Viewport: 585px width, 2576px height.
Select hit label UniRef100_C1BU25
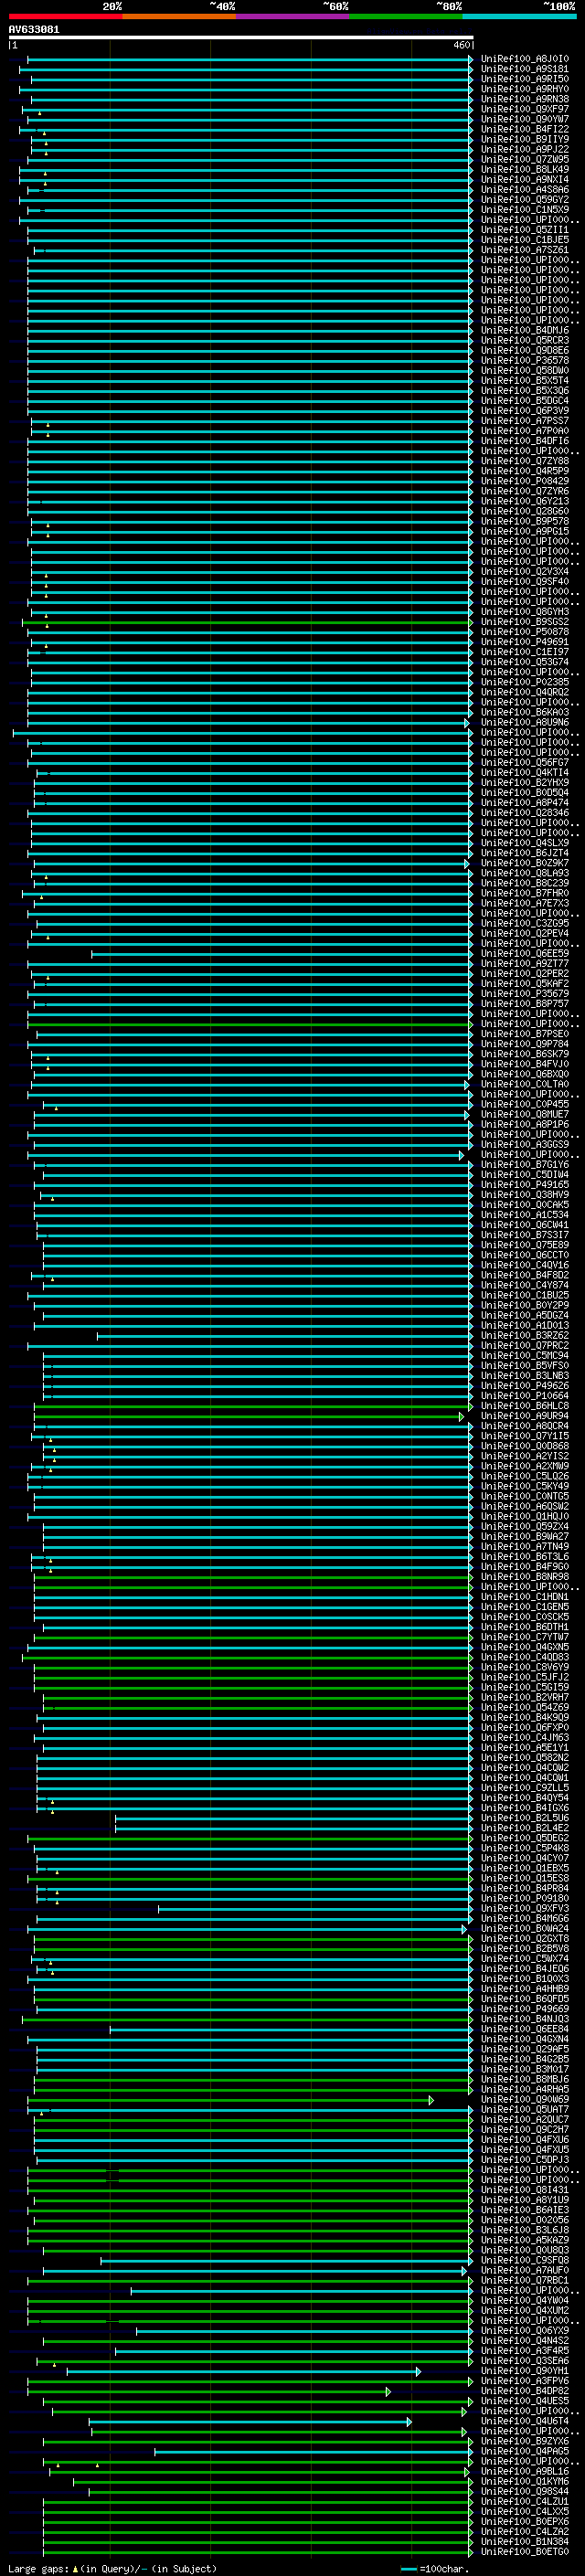pos(525,1295)
